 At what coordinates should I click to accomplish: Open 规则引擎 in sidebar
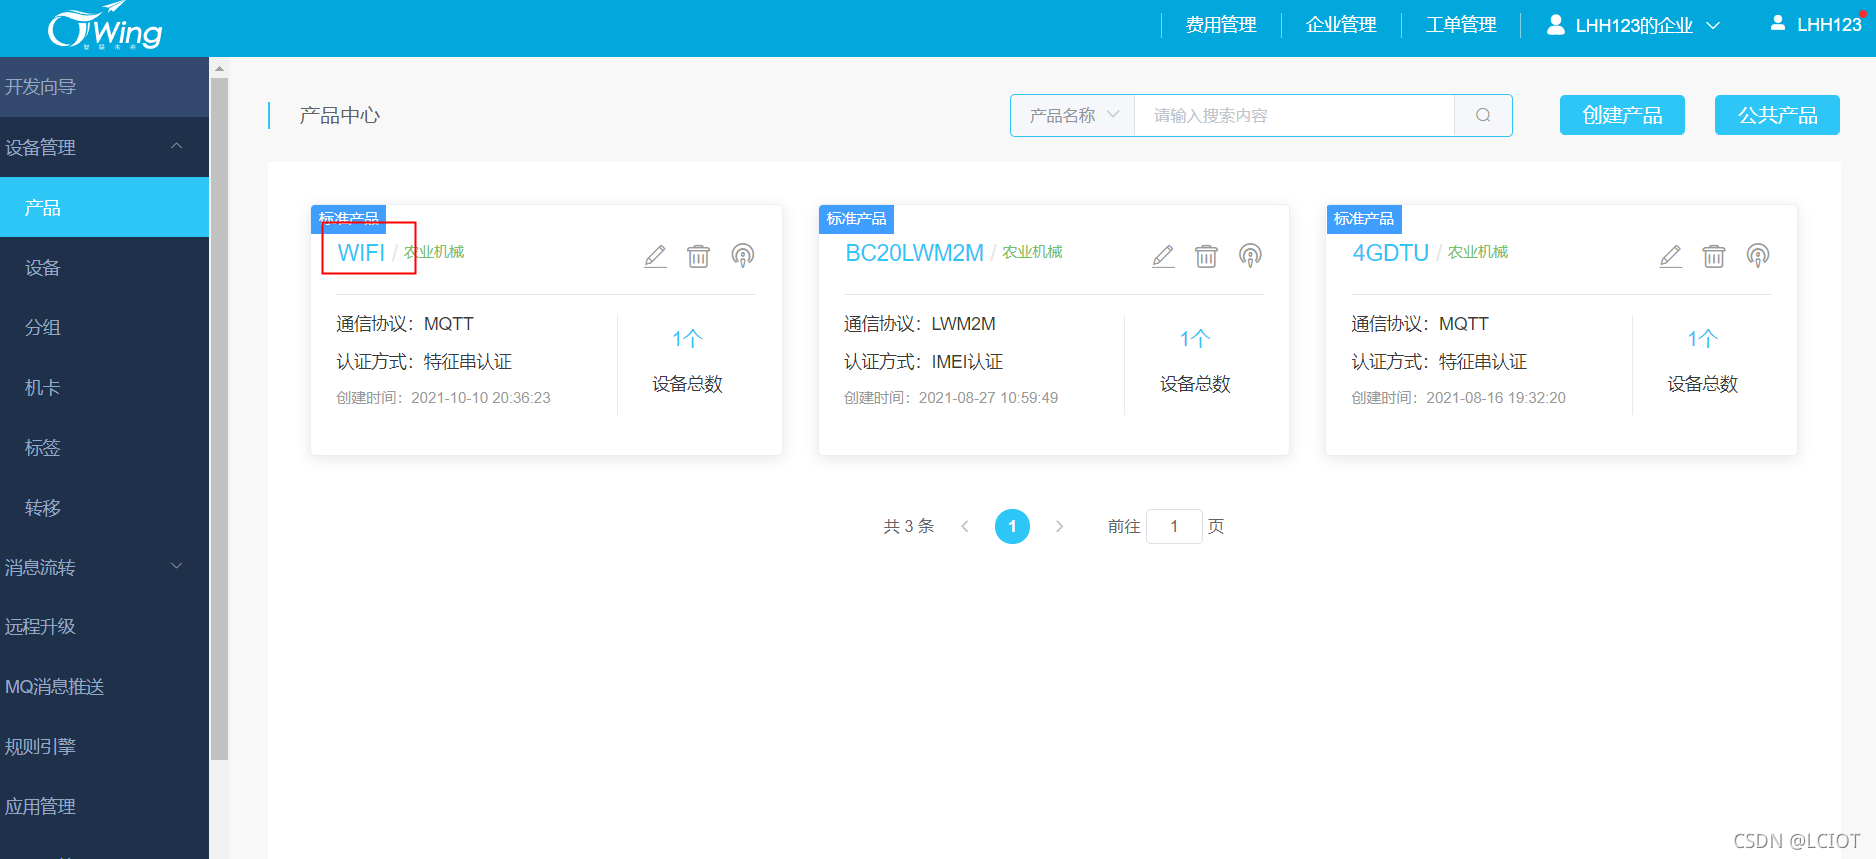(x=104, y=747)
